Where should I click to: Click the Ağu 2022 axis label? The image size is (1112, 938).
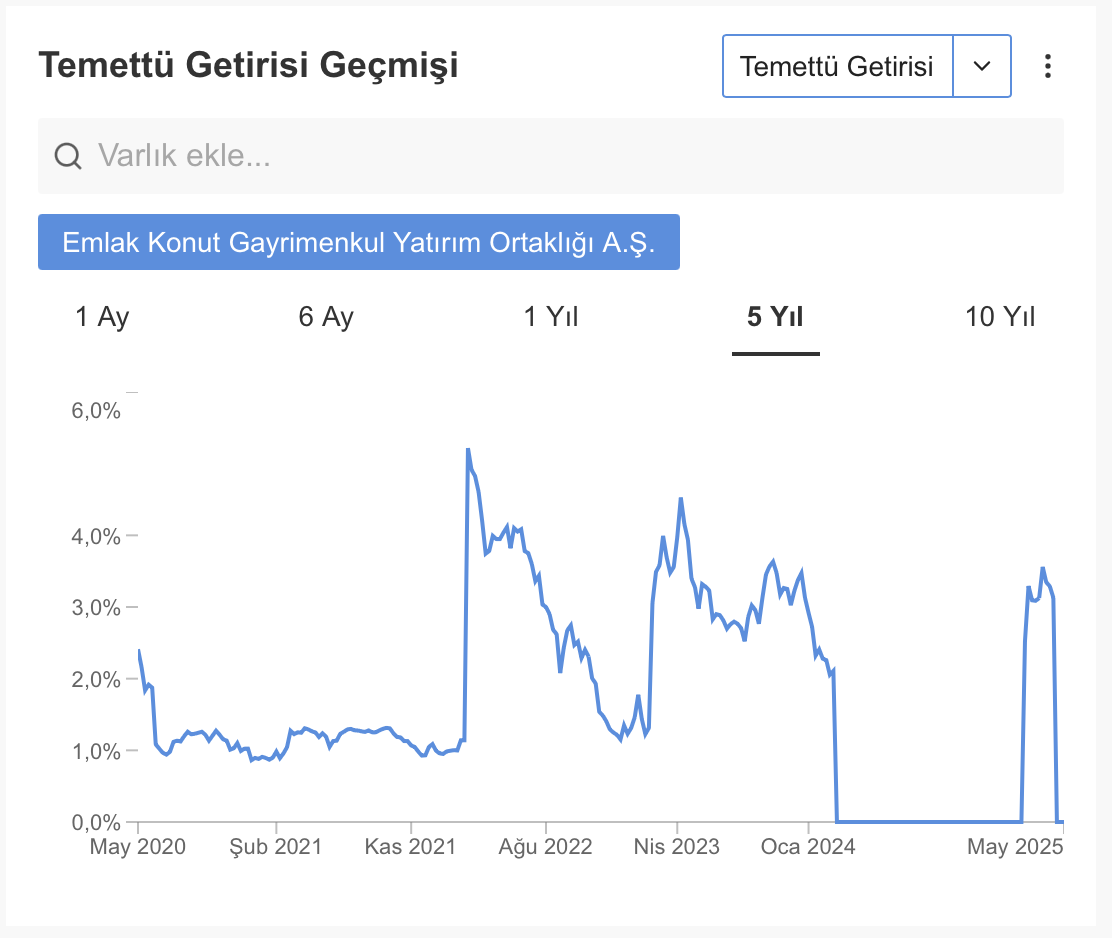pyautogui.click(x=545, y=847)
